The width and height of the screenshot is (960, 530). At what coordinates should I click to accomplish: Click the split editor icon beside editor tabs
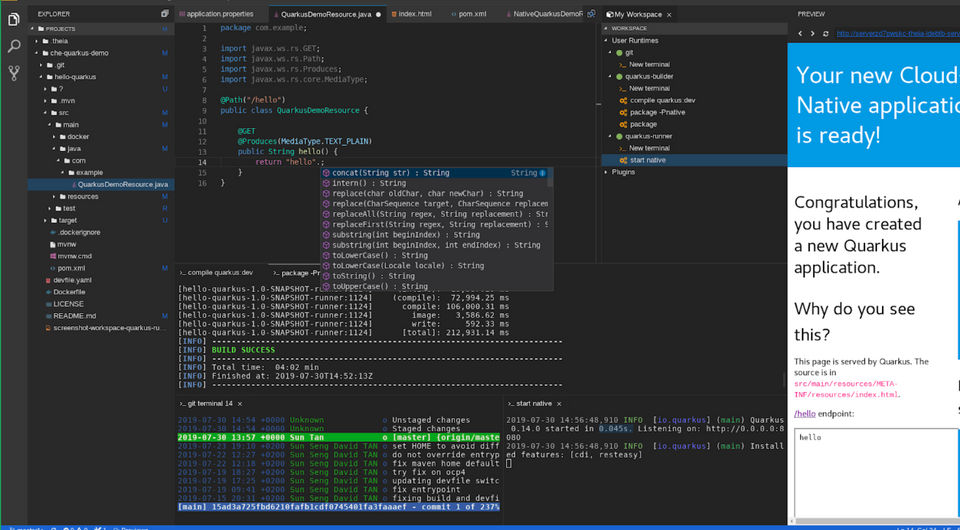coord(591,13)
